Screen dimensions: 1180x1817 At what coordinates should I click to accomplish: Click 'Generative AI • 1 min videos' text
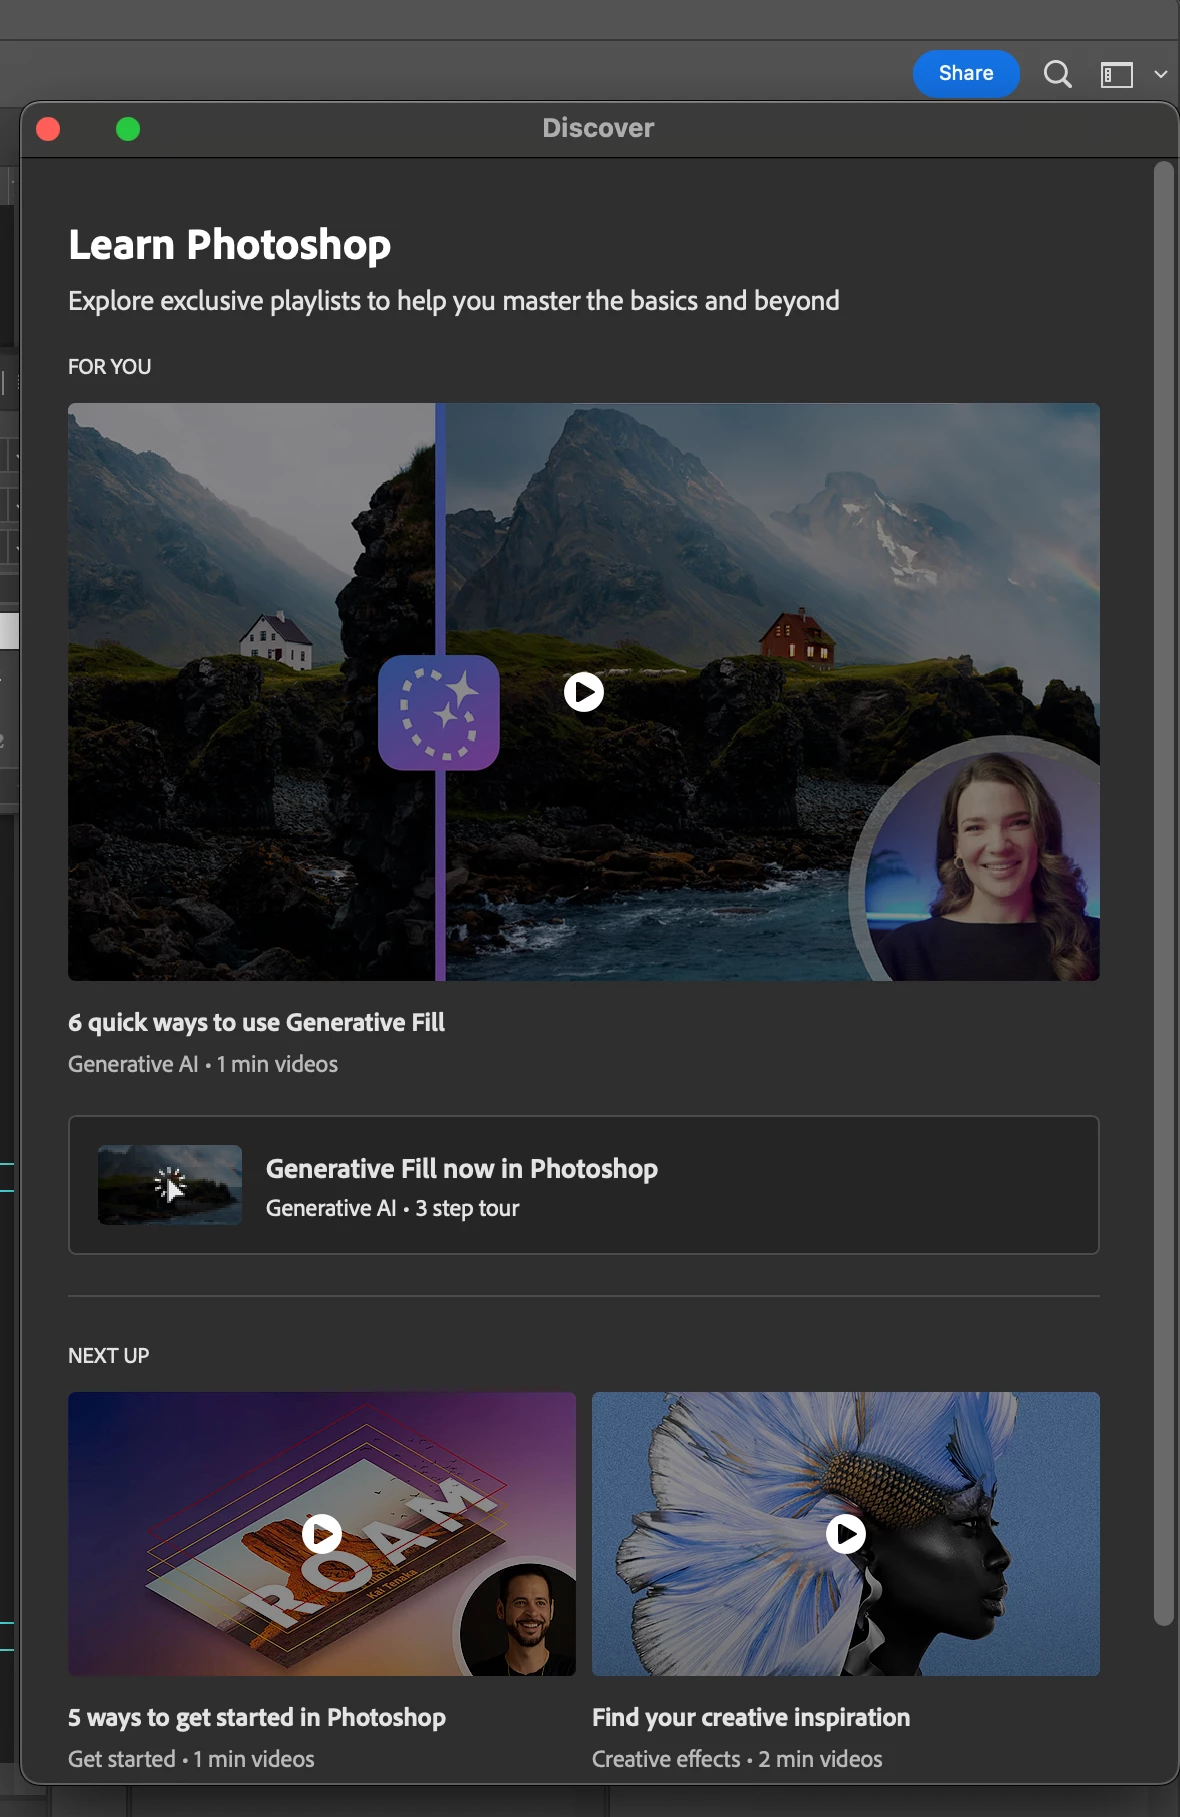coord(203,1064)
